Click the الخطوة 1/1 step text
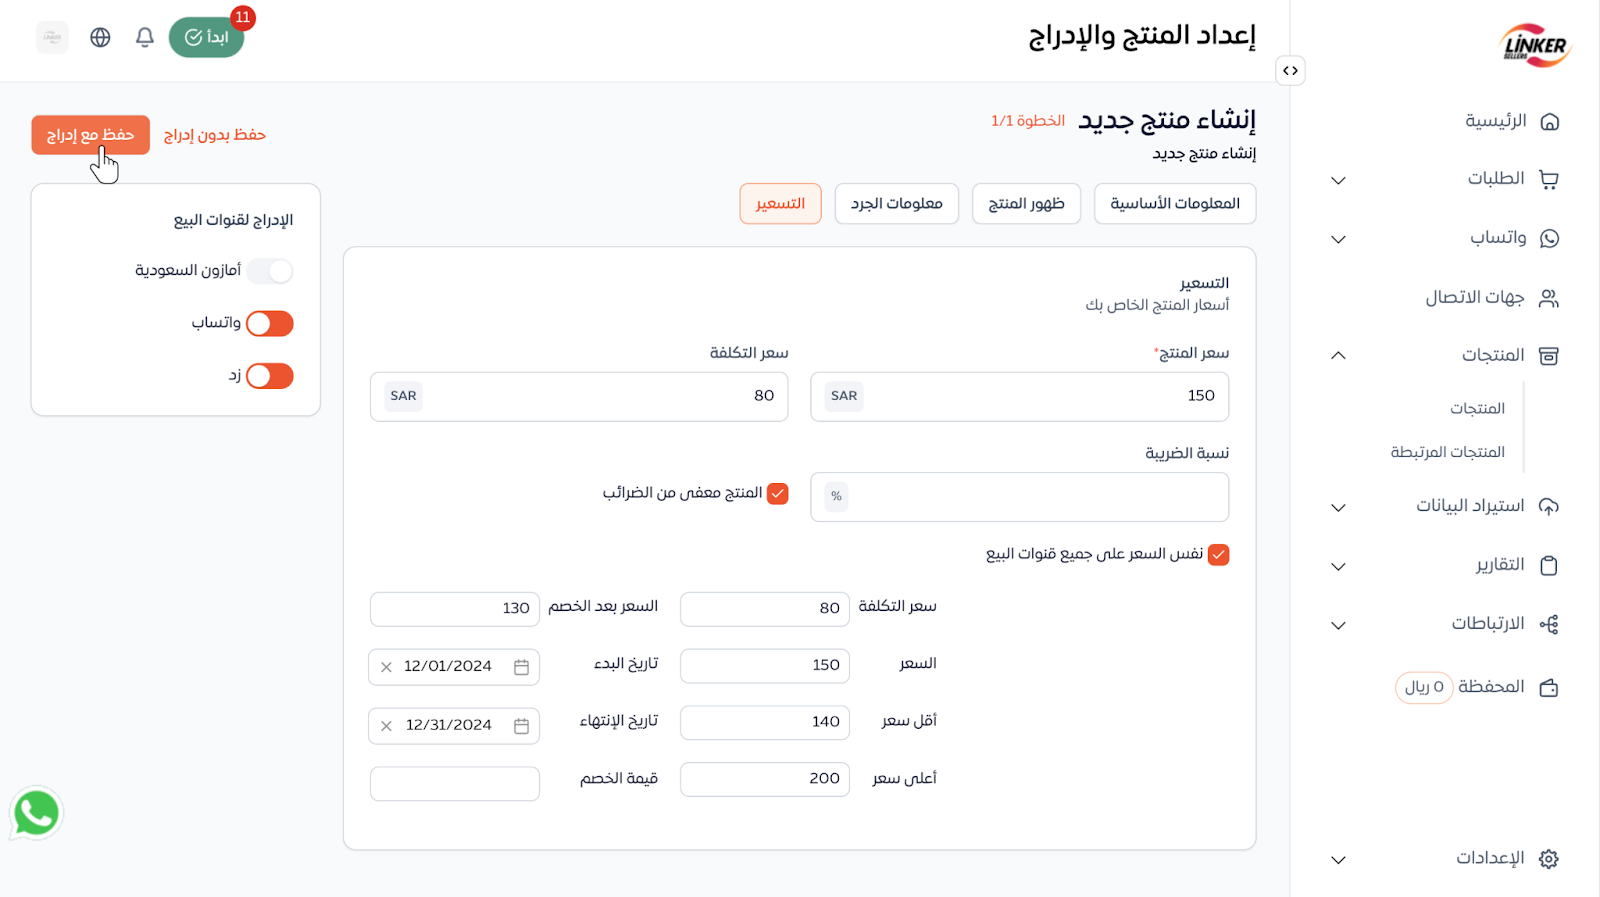The height and width of the screenshot is (897, 1600). tap(1028, 121)
